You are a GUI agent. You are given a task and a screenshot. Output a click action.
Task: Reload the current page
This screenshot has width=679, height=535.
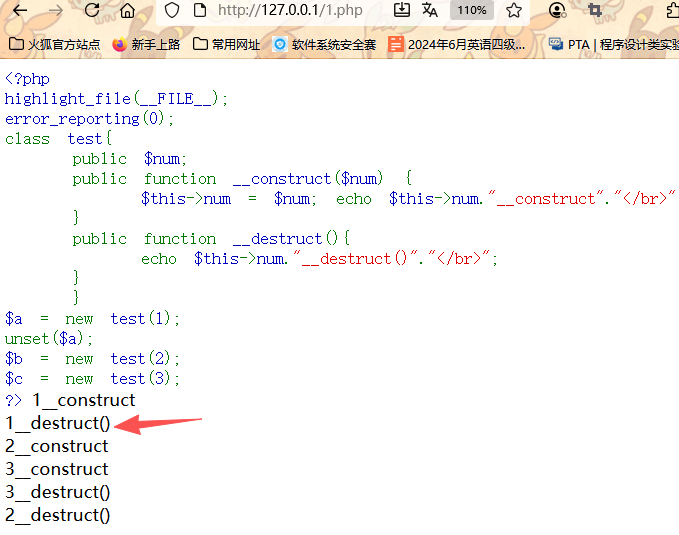92,11
